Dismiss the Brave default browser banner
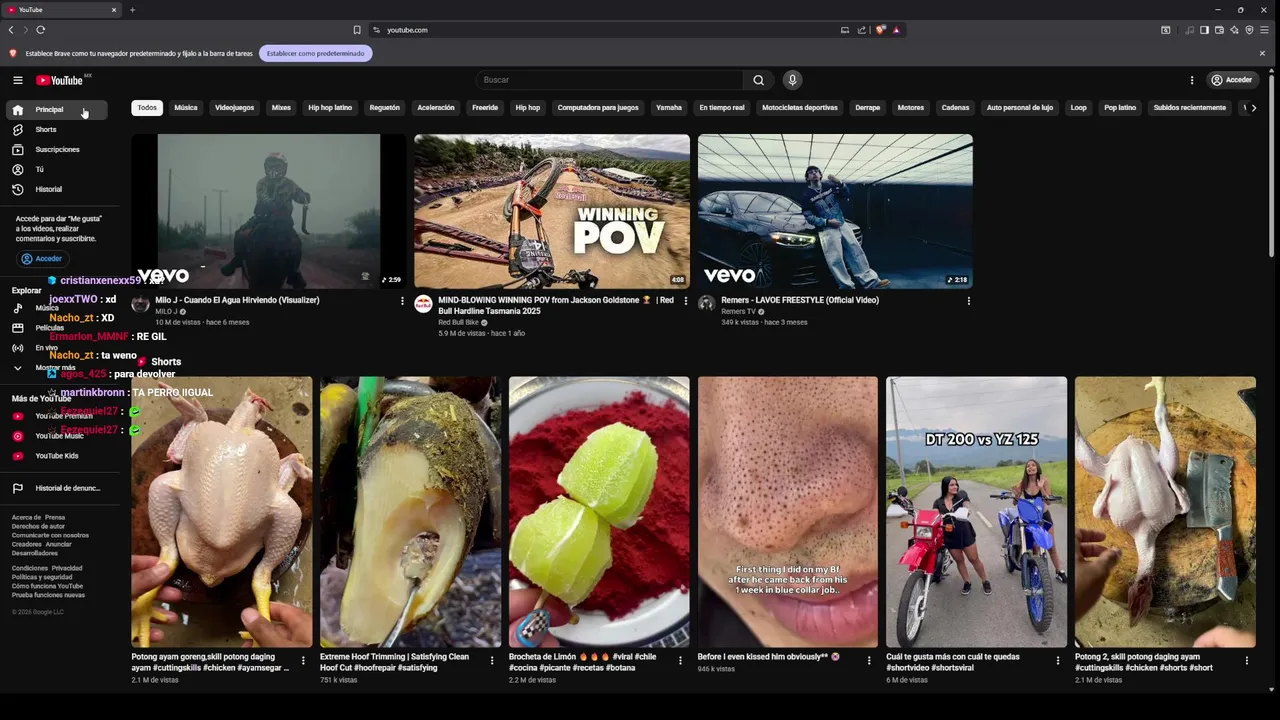This screenshot has width=1280, height=720. tap(1262, 53)
